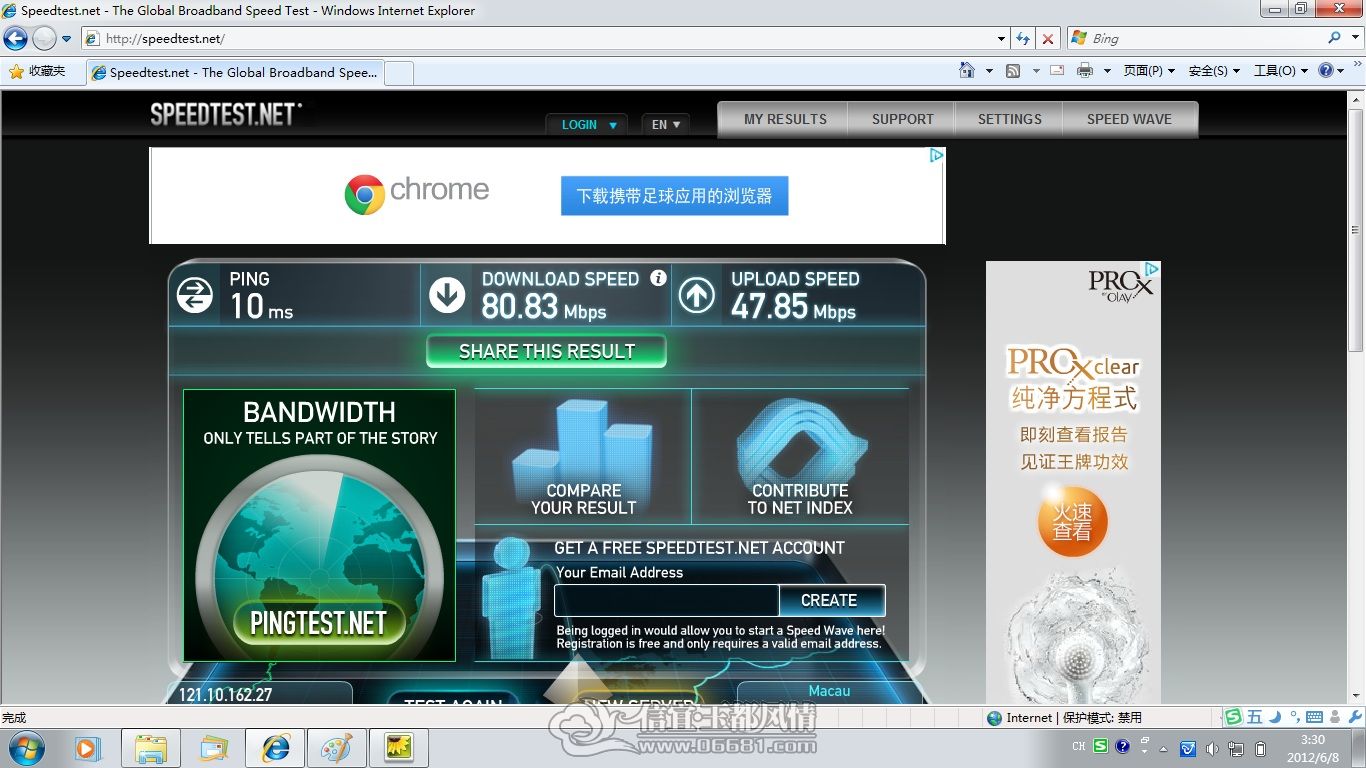1366x768 pixels.
Task: Open the SETTINGS tab
Action: (1009, 119)
